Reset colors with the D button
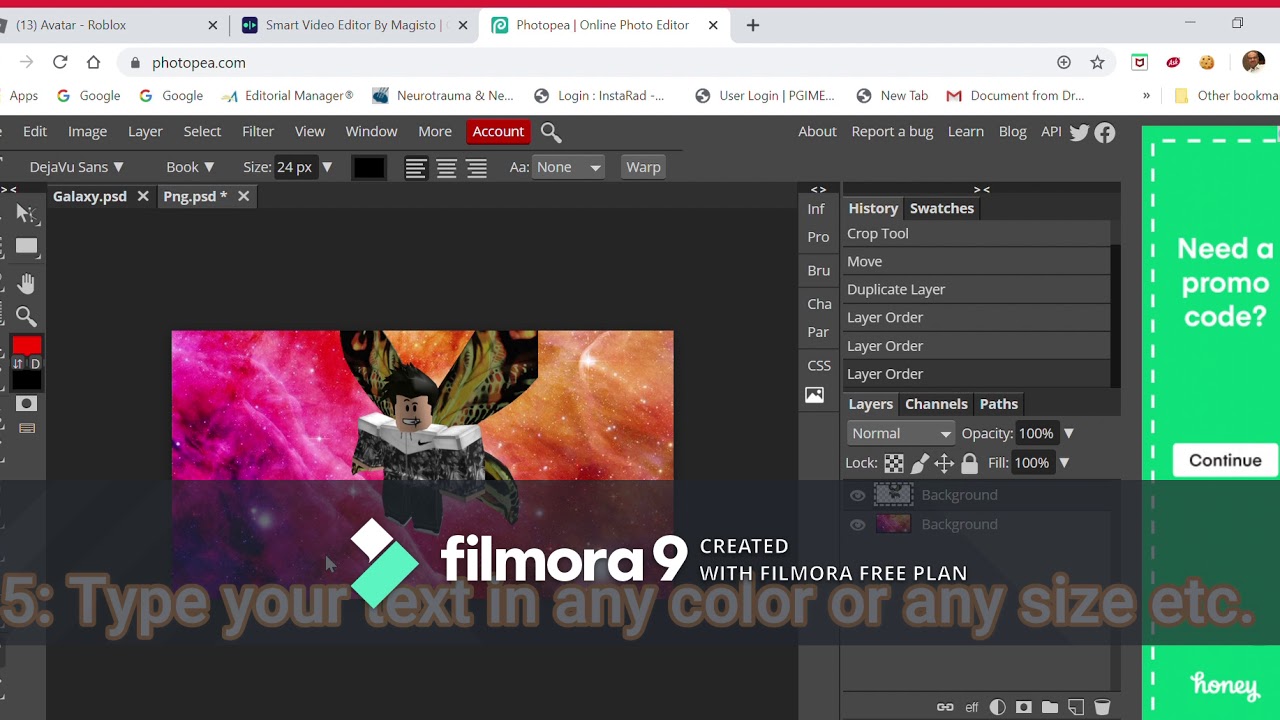Image resolution: width=1280 pixels, height=720 pixels. 35,363
